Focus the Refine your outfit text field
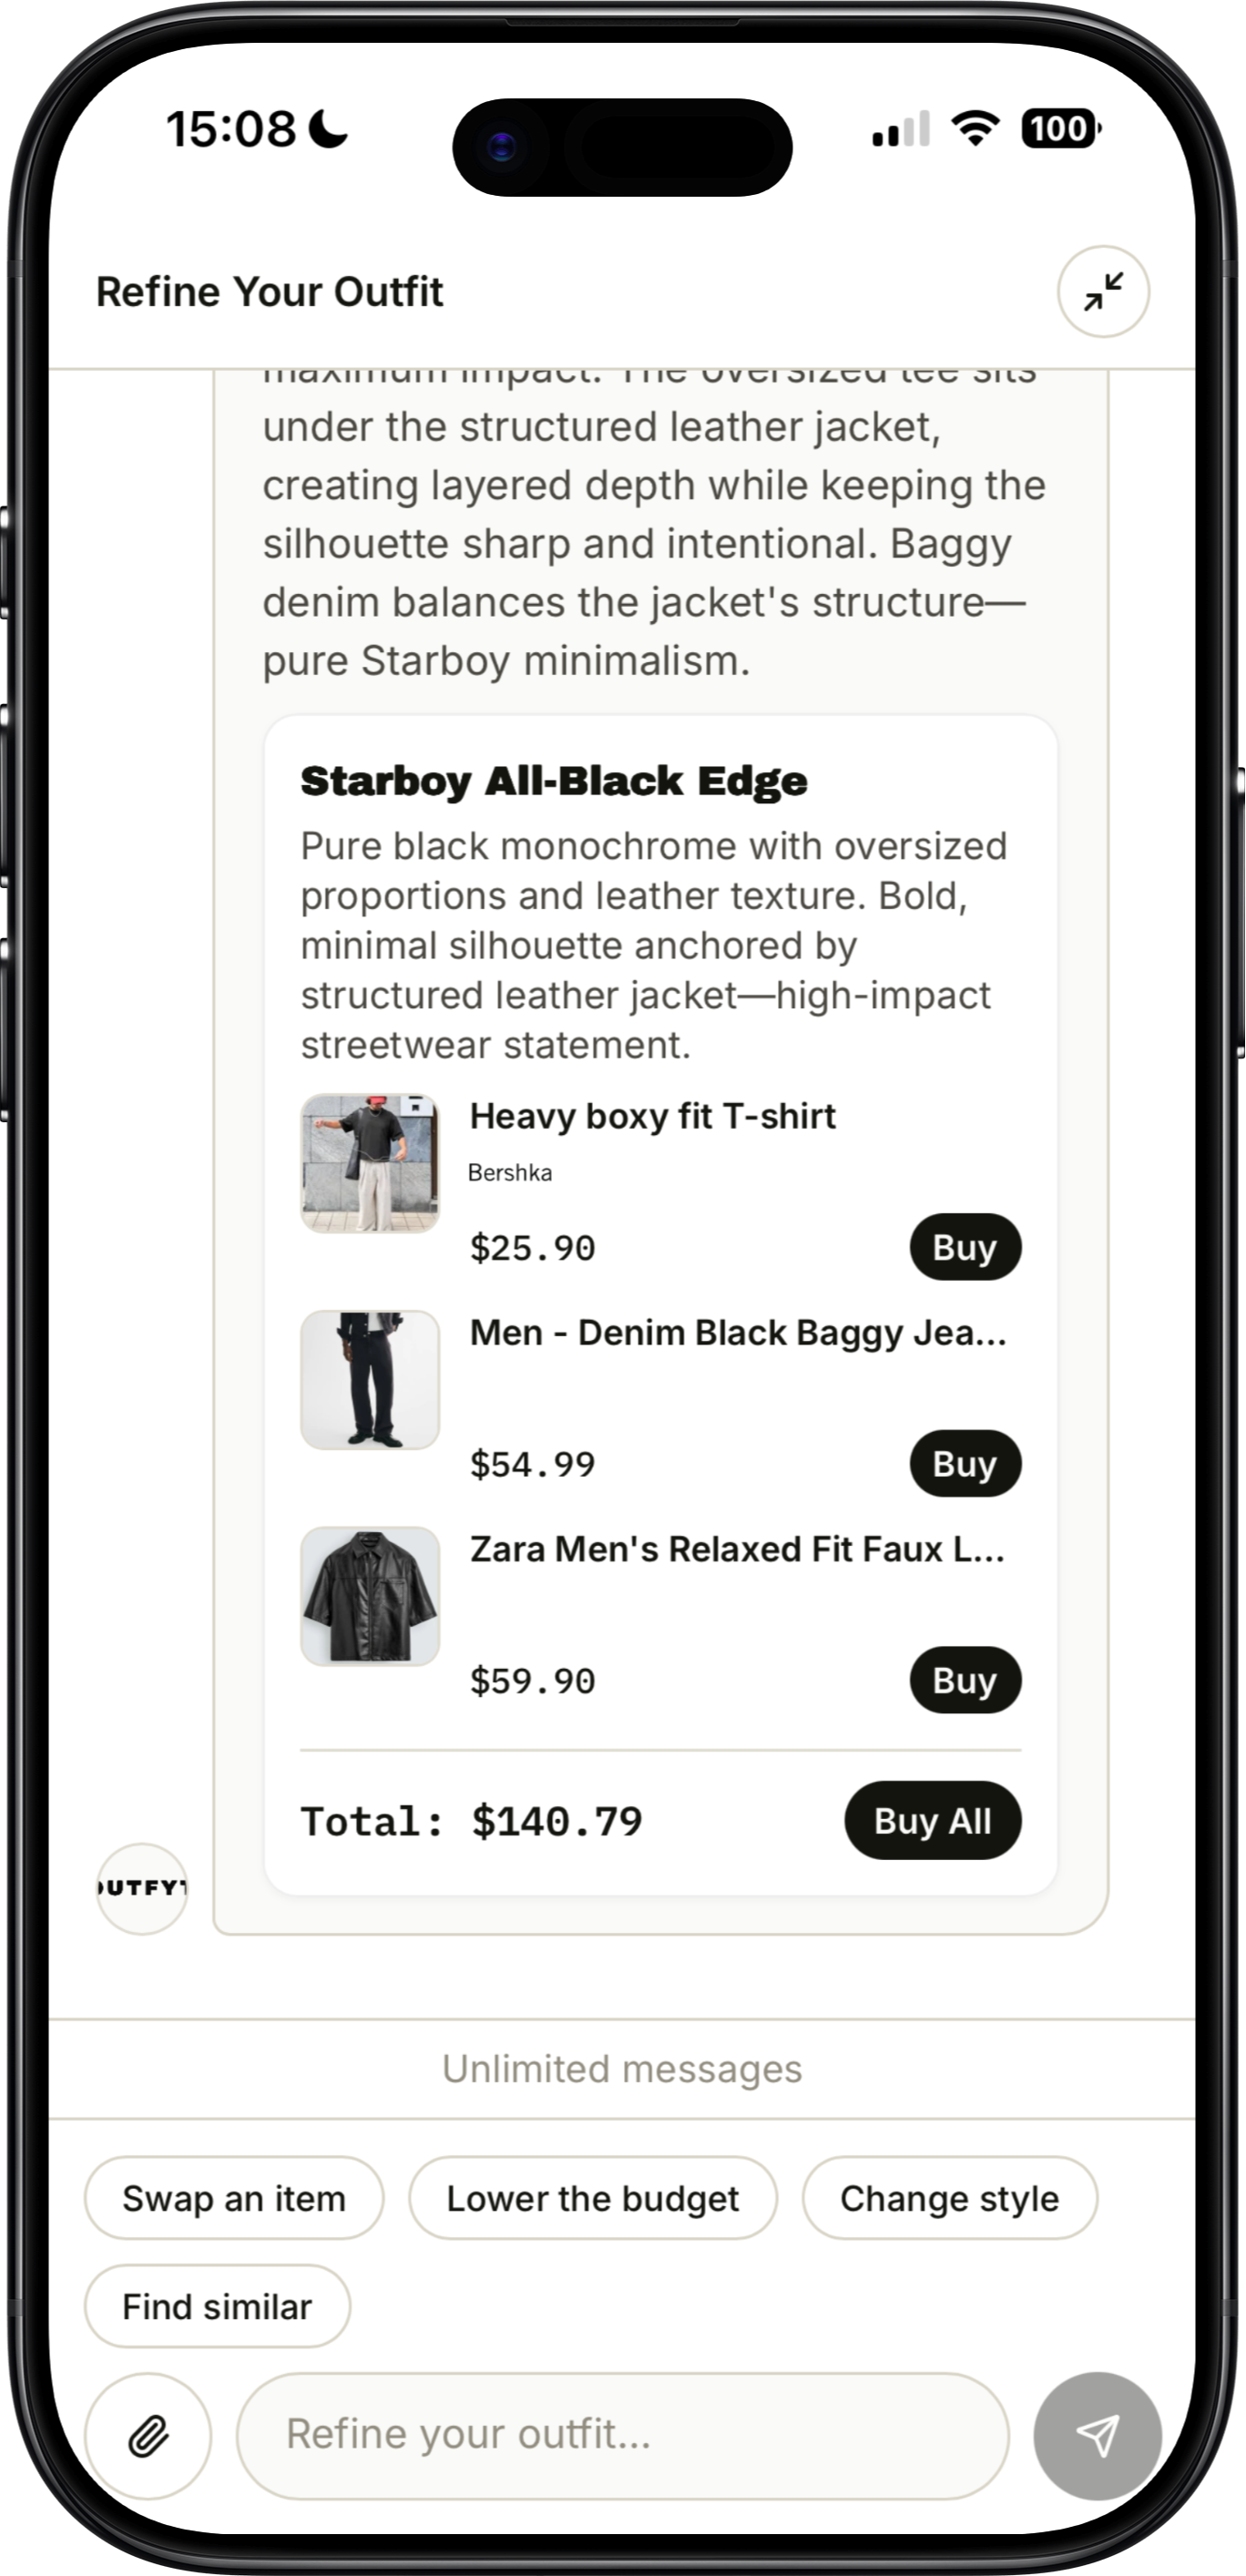The height and width of the screenshot is (2576, 1246). point(622,2435)
